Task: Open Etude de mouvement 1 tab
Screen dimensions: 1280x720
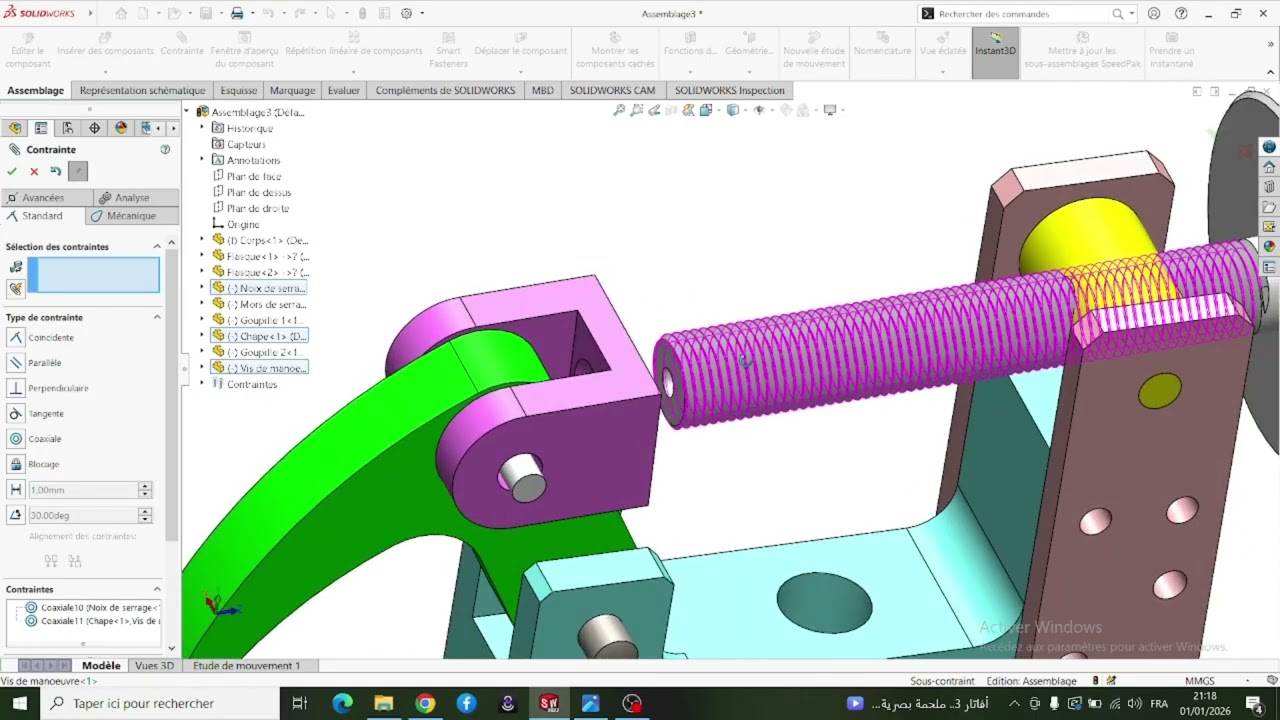Action: pos(246,666)
